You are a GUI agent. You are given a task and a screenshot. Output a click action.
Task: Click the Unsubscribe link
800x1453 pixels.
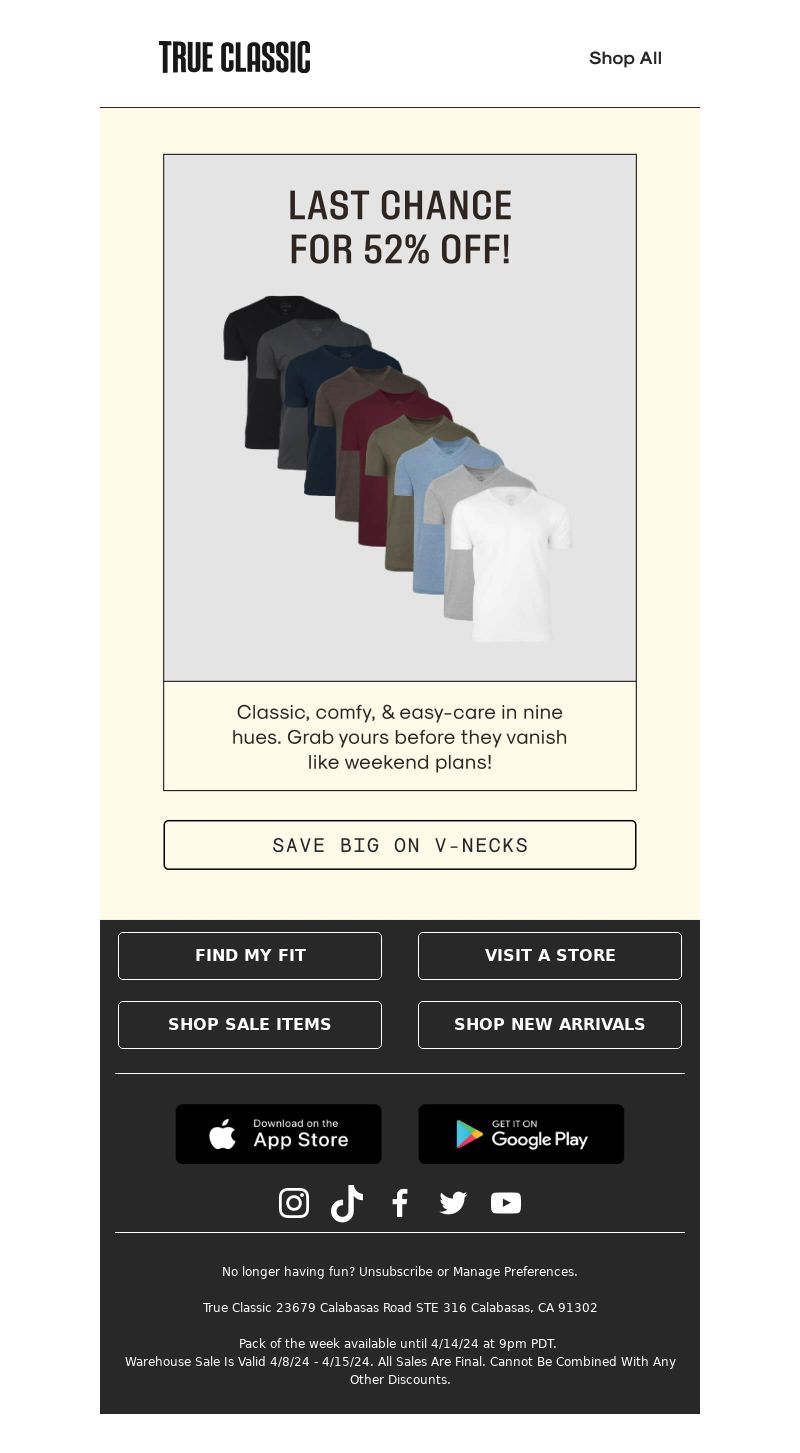(x=396, y=1272)
